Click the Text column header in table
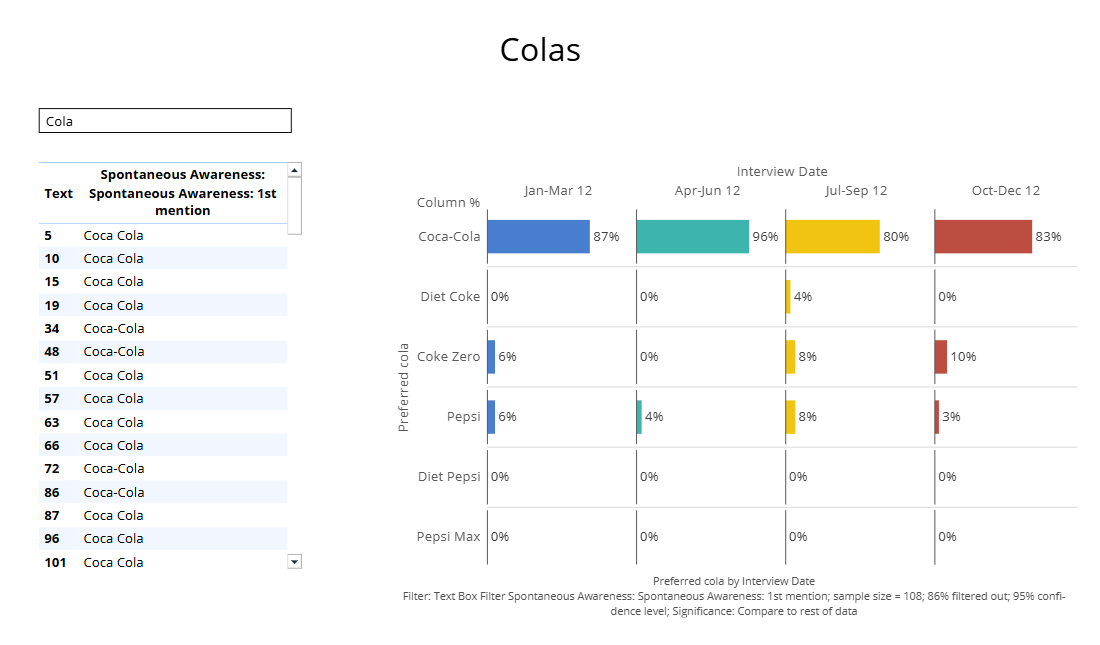The height and width of the screenshot is (645, 1100). click(x=59, y=193)
